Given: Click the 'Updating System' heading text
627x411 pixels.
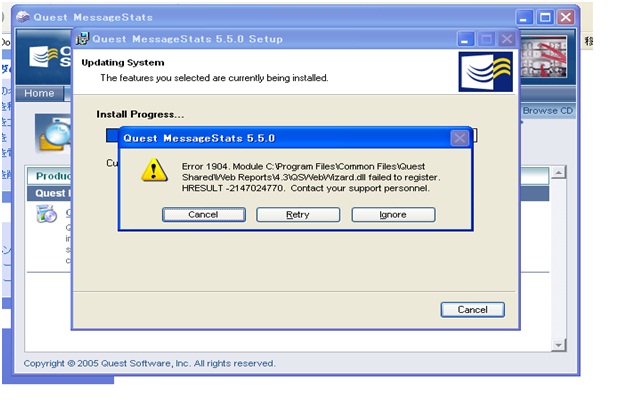Looking at the screenshot, I should 123,62.
